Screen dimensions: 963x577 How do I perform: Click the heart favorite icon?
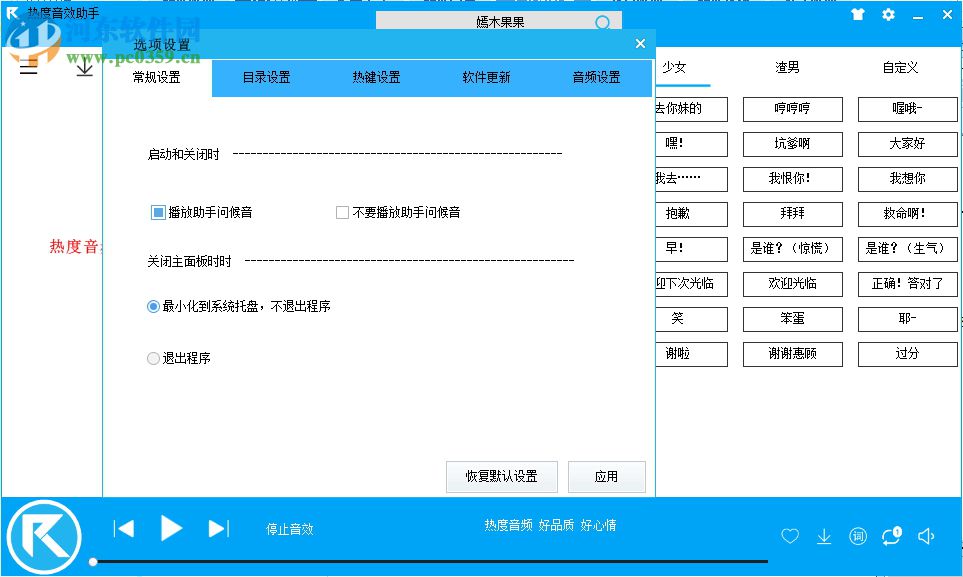pyautogui.click(x=790, y=536)
